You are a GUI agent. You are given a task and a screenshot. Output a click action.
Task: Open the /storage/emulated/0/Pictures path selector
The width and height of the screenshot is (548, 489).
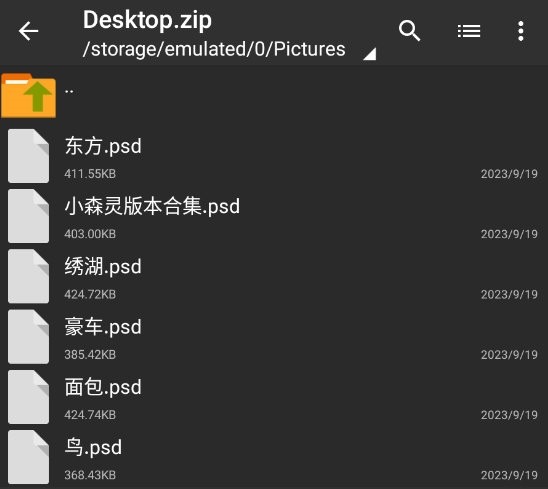(x=214, y=49)
